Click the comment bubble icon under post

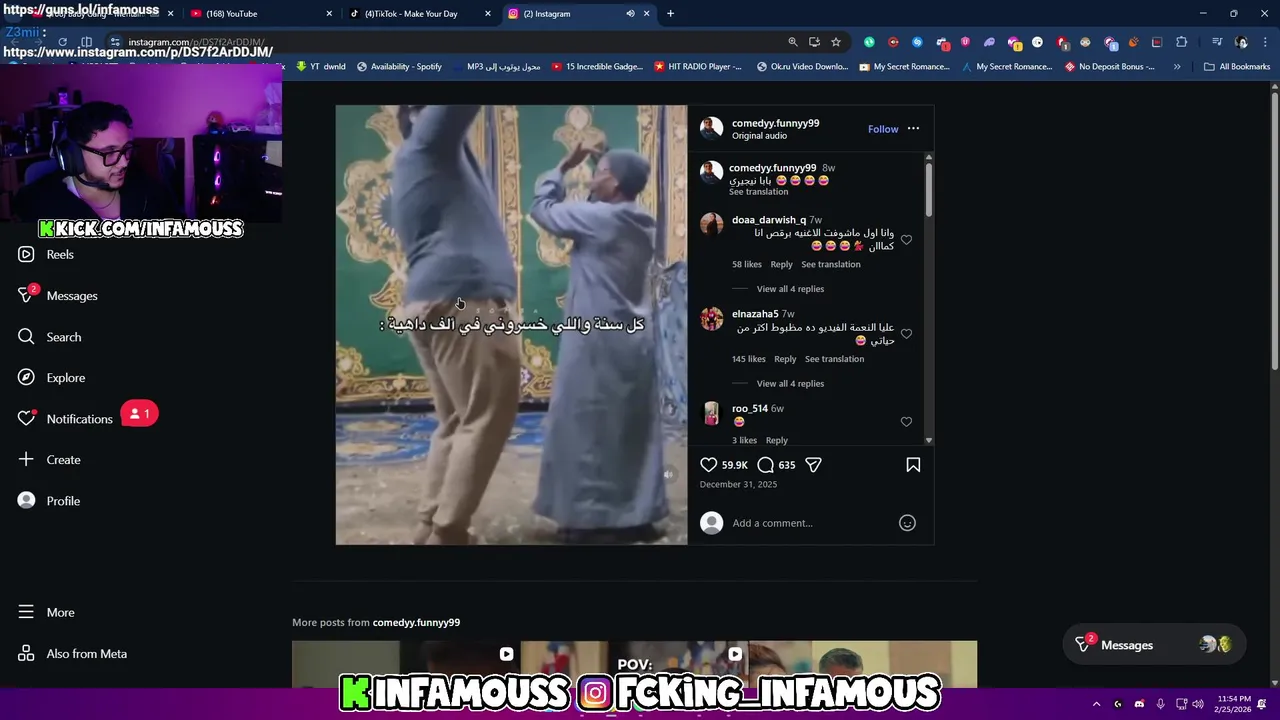click(766, 465)
